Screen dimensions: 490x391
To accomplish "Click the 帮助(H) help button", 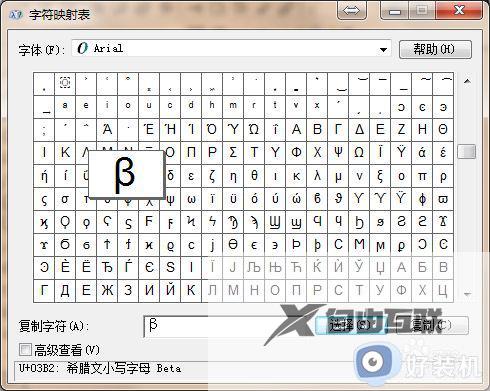I will (435, 49).
